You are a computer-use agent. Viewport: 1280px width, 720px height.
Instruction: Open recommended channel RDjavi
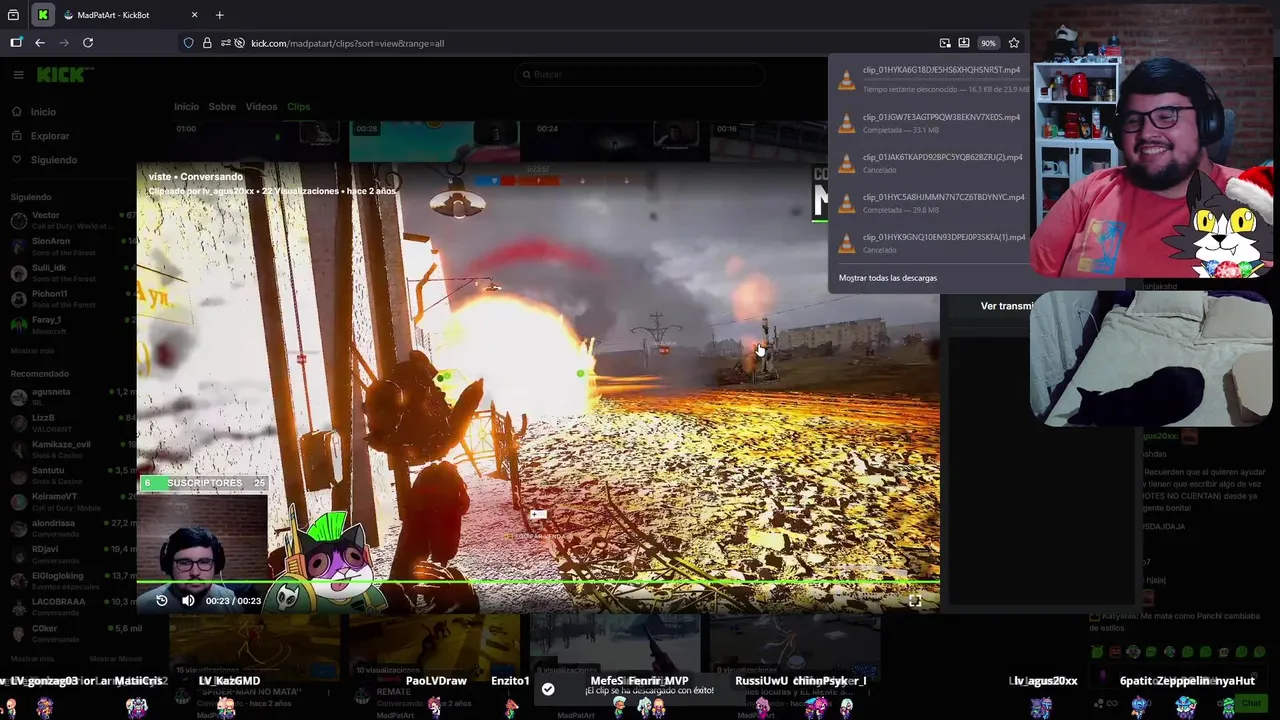click(x=72, y=554)
